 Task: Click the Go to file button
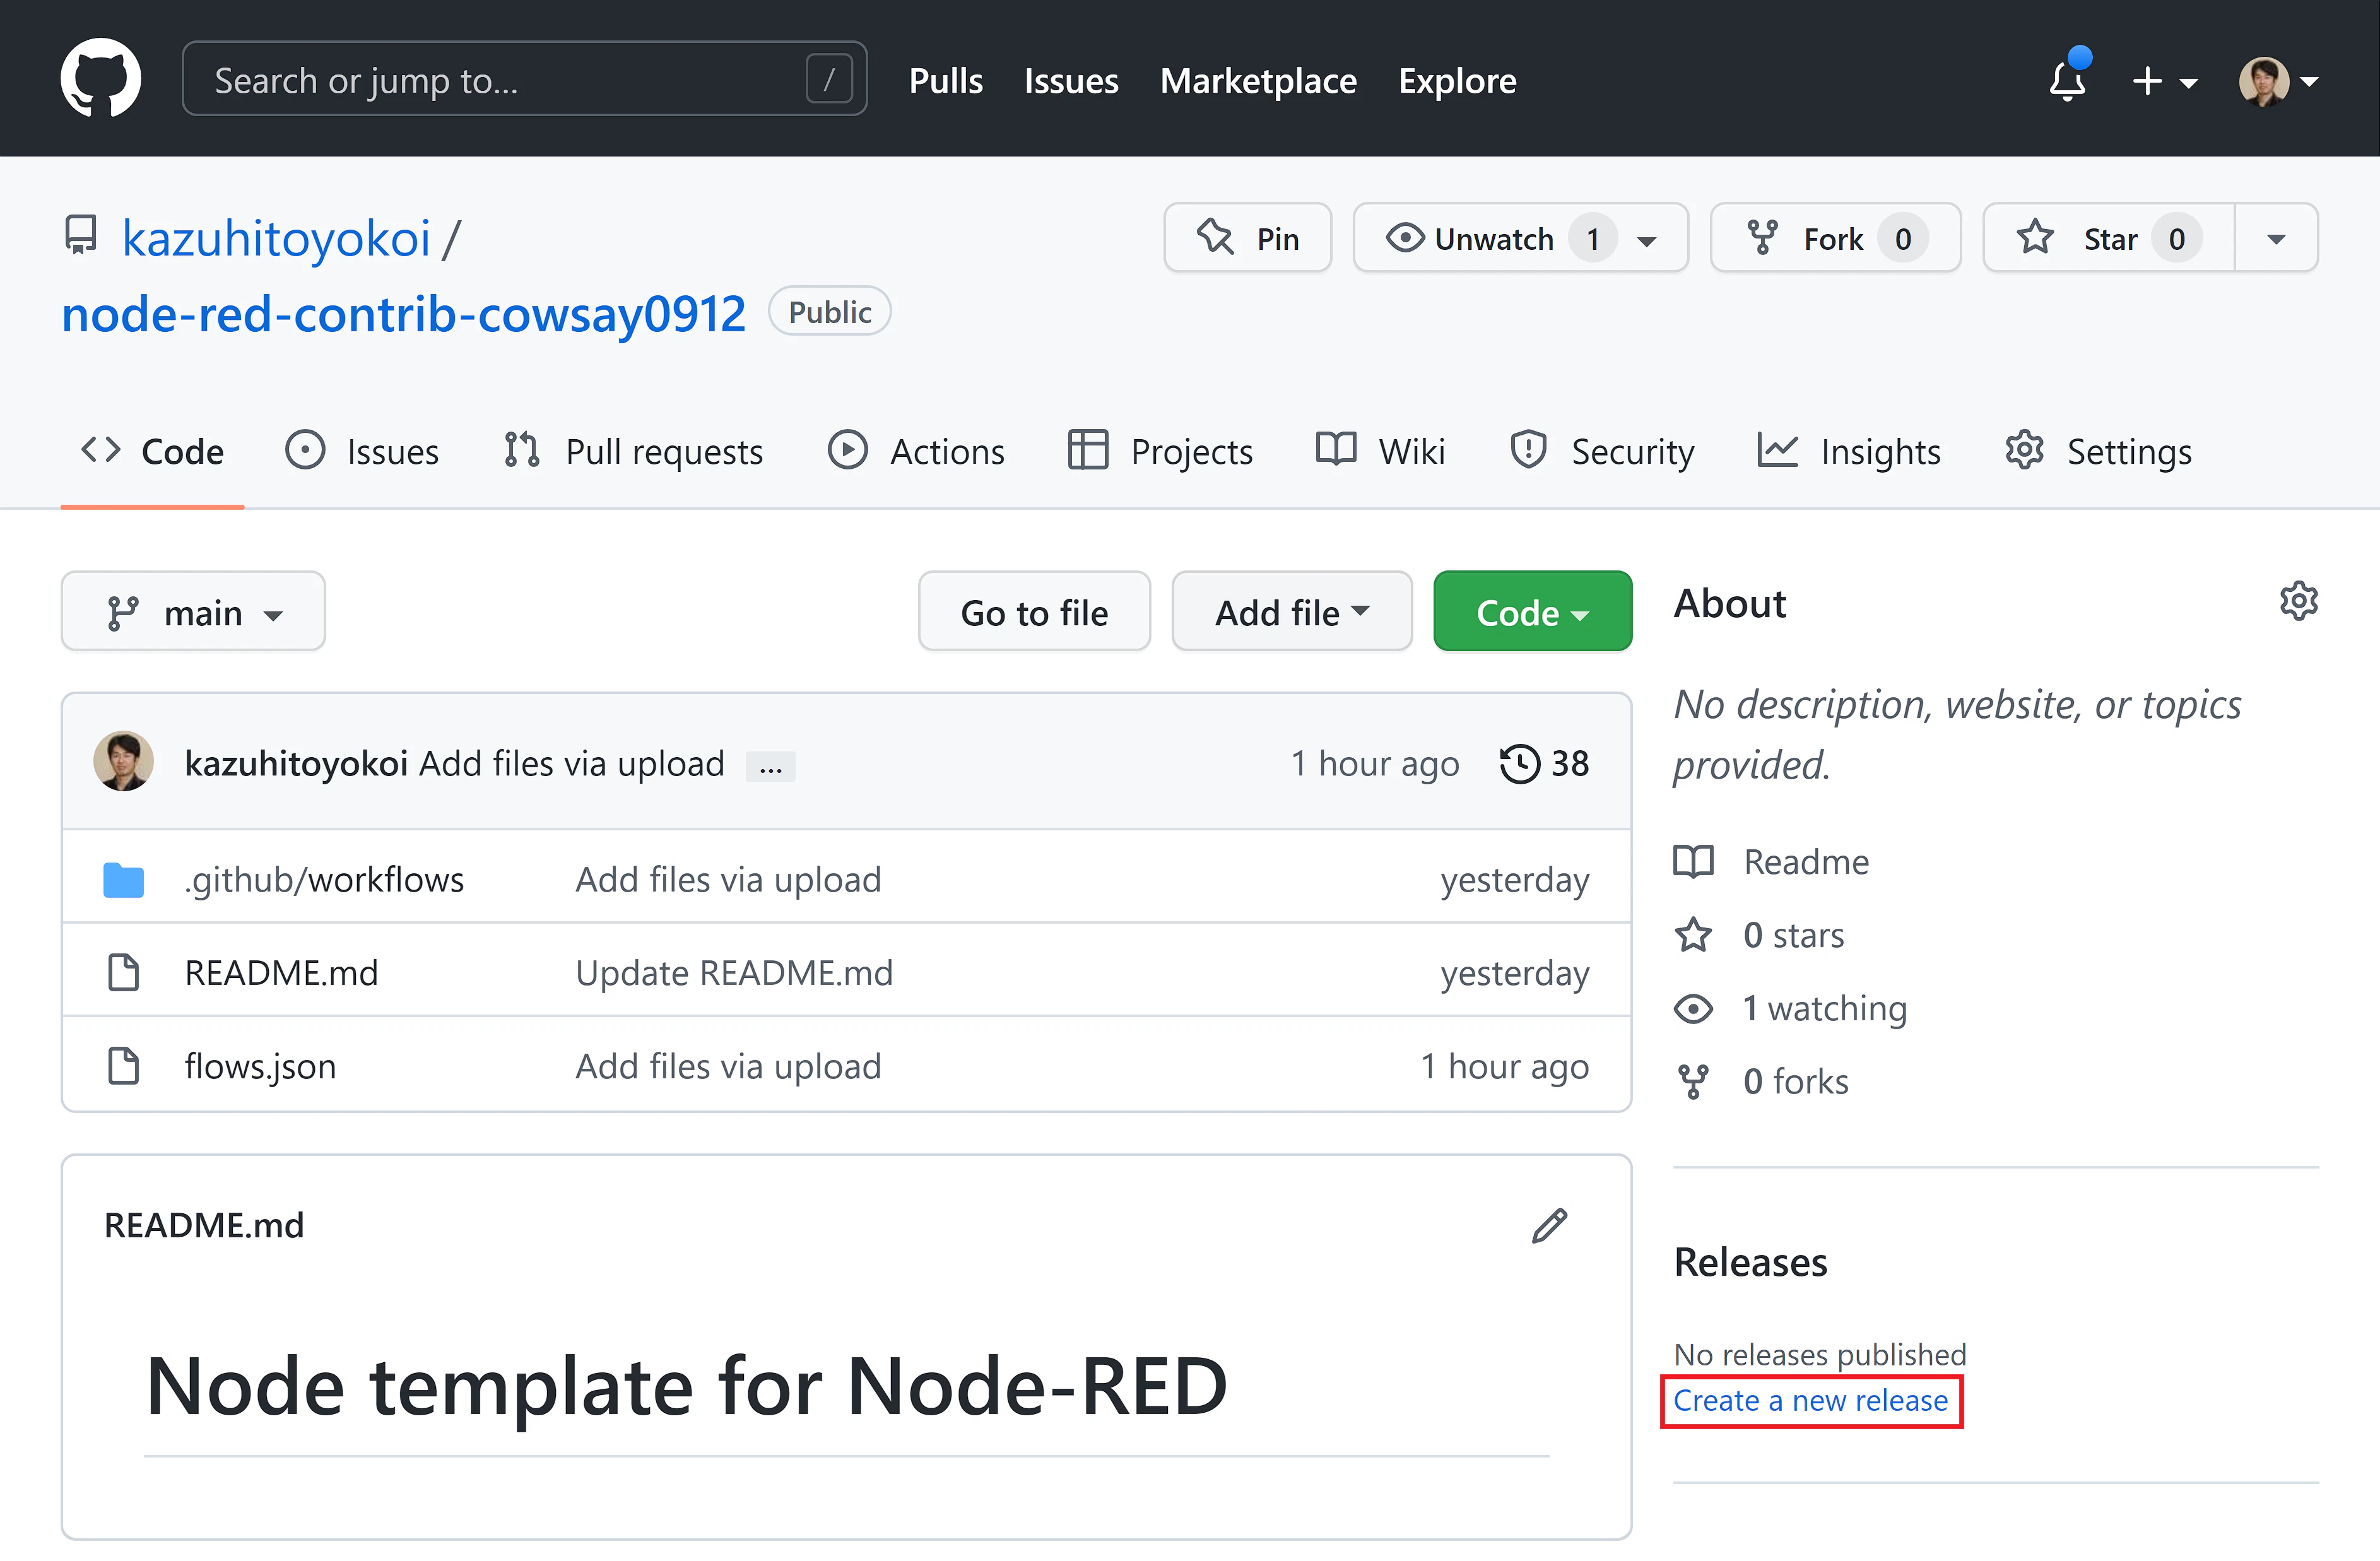coord(1034,612)
